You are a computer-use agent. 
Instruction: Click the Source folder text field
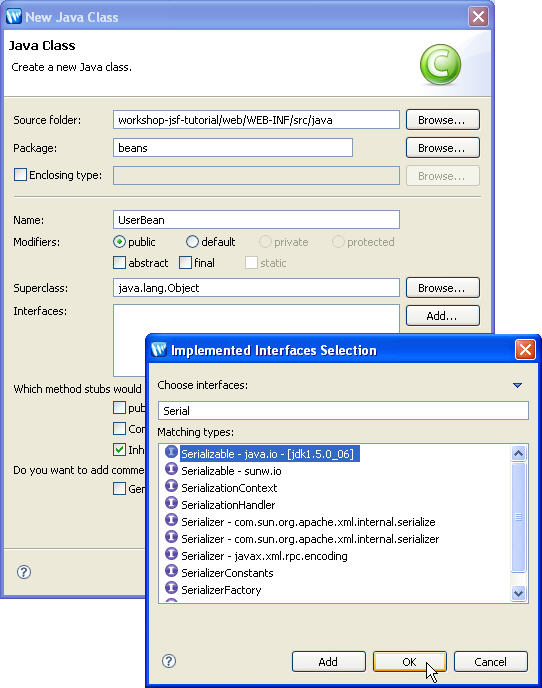[256, 120]
